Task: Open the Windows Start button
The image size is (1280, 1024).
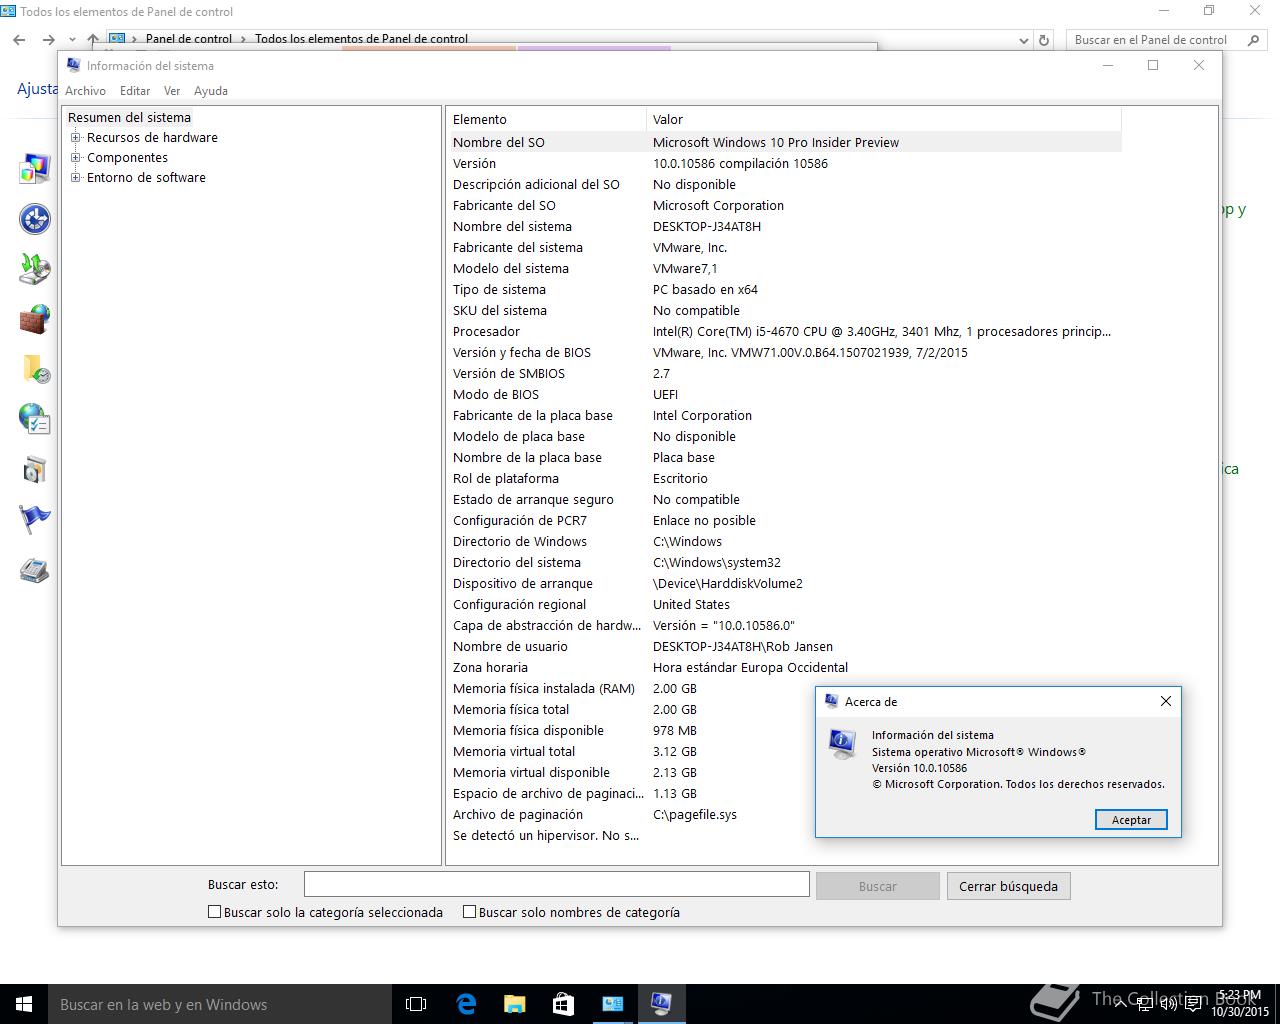Action: point(24,1004)
